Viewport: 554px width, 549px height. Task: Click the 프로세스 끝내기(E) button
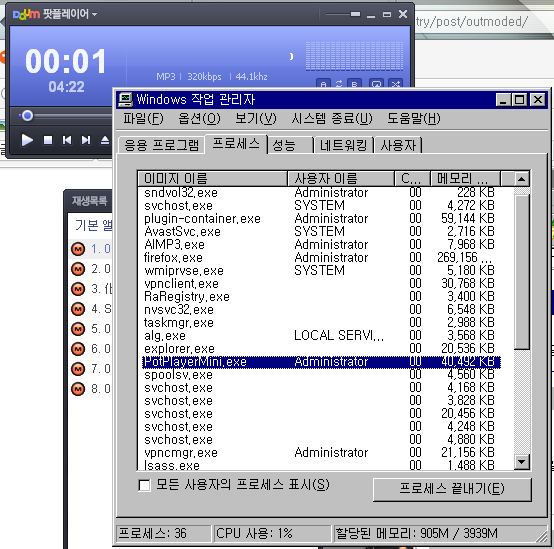point(452,489)
